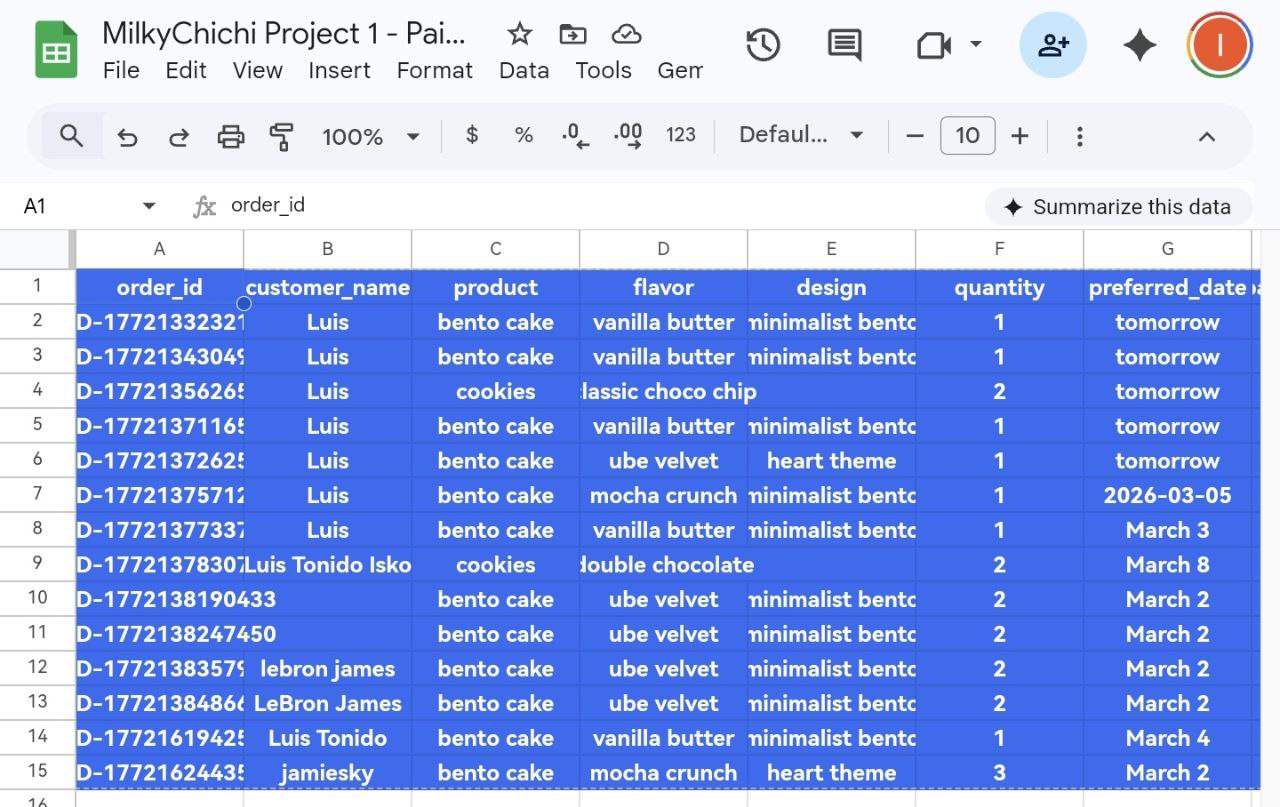Click the Redo icon
1280x807 pixels.
[x=178, y=135]
